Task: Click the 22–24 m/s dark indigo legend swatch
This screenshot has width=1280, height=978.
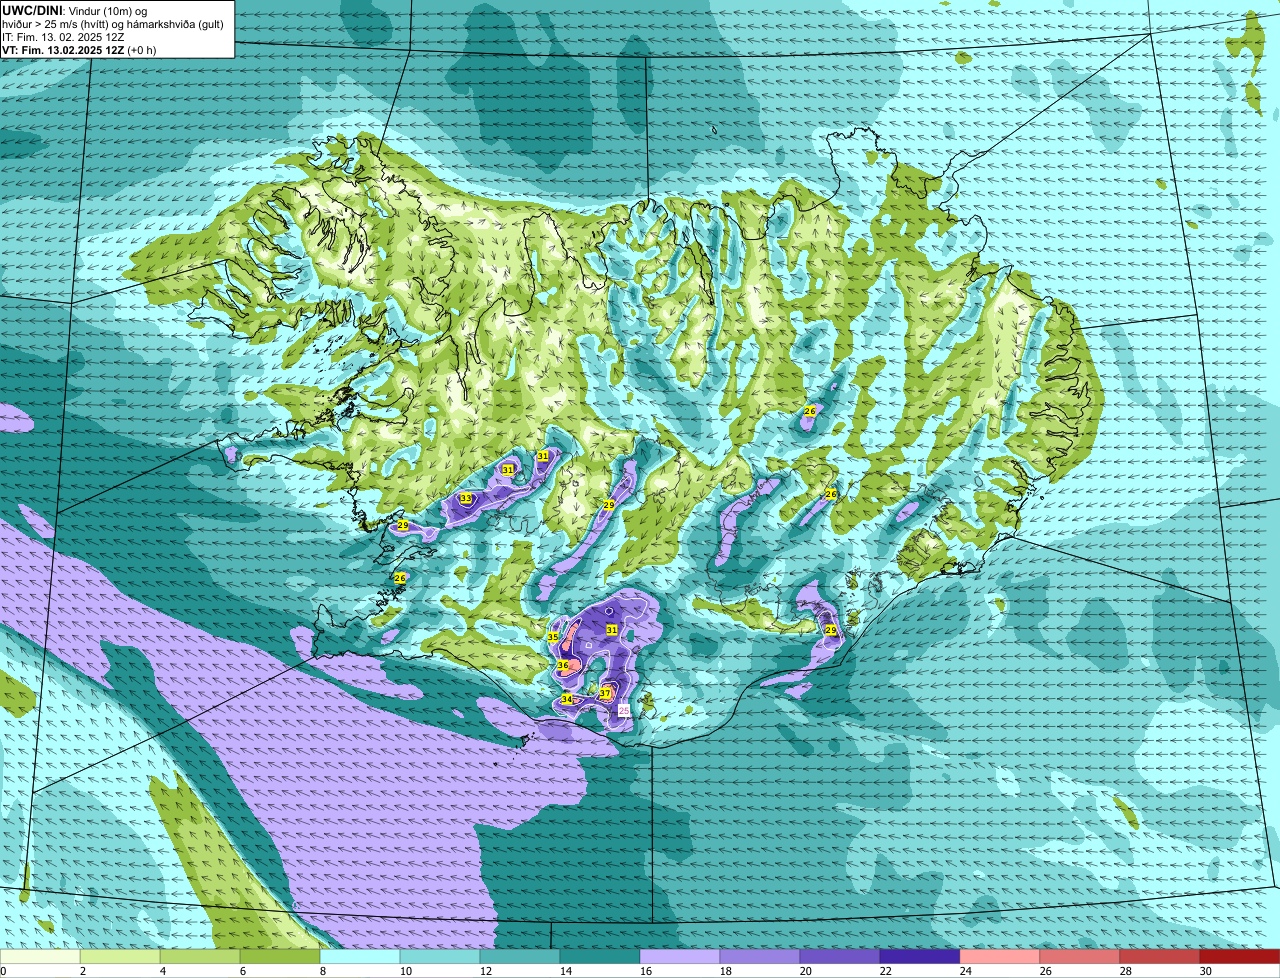Action: coord(920,957)
